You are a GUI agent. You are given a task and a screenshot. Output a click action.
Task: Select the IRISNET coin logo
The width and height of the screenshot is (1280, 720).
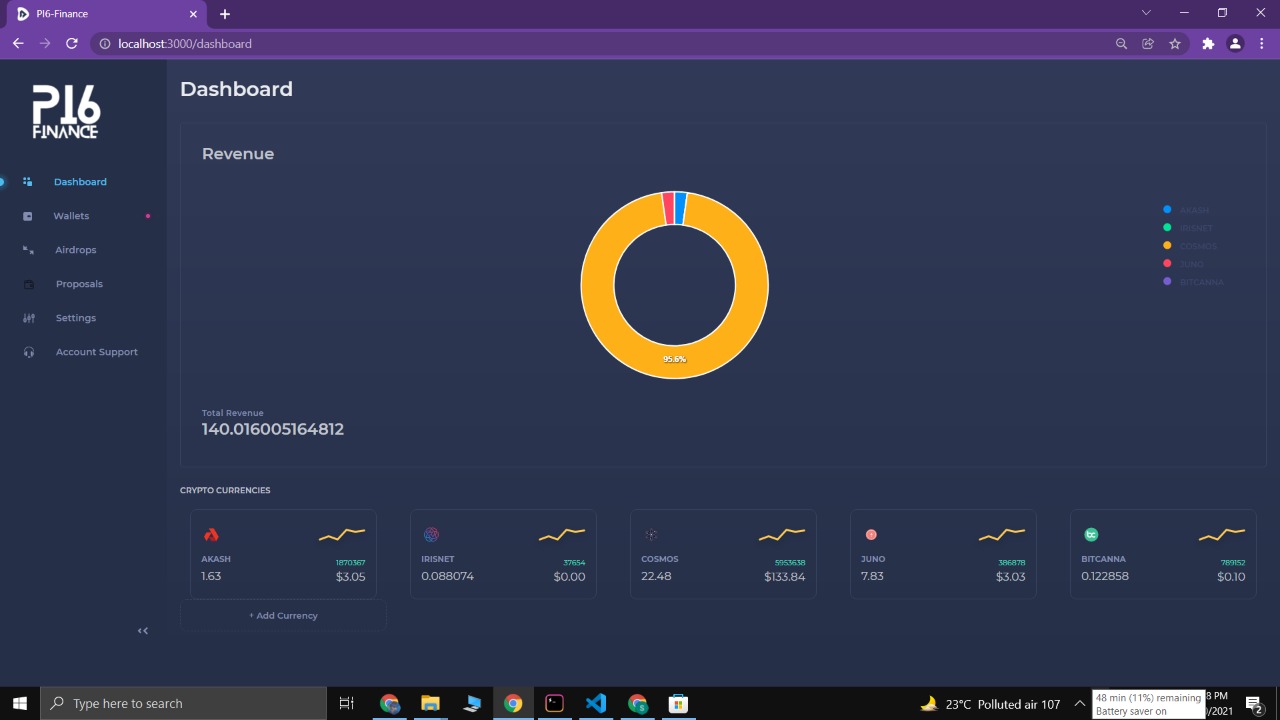coord(431,534)
